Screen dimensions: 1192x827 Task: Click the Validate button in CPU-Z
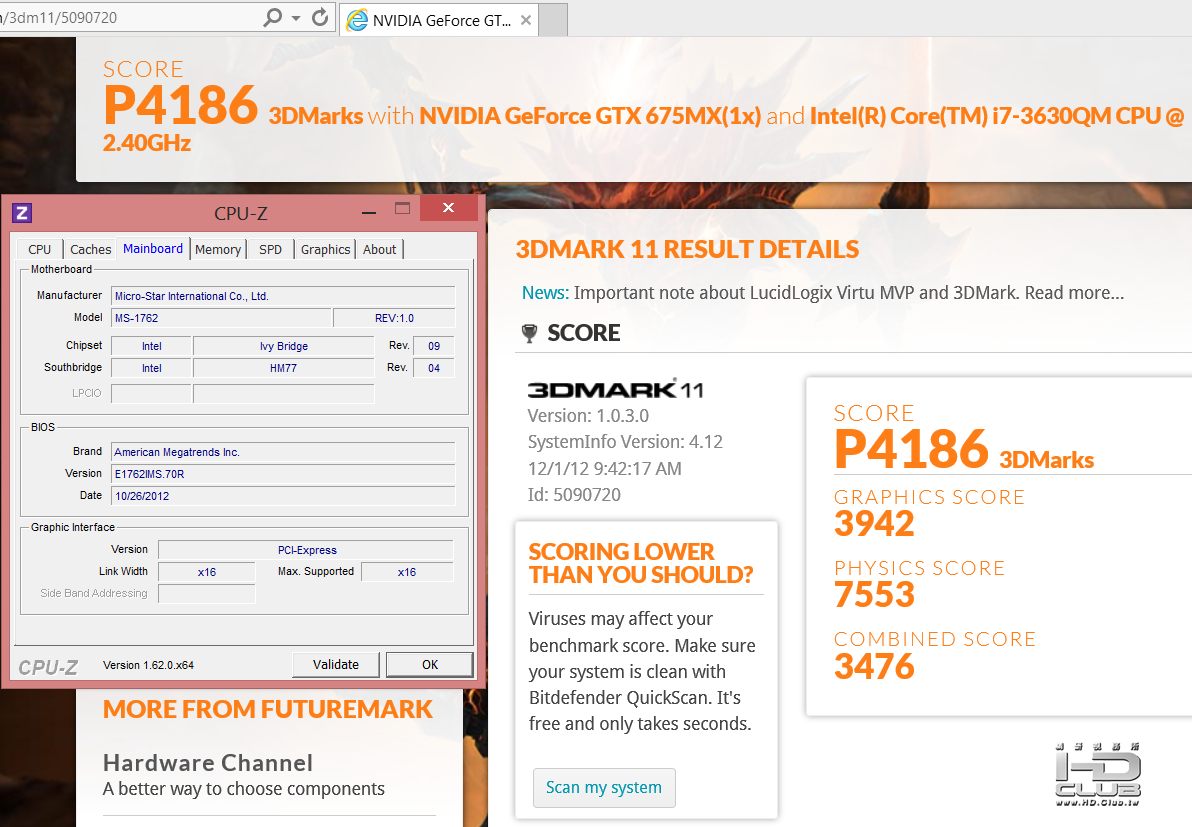[336, 664]
